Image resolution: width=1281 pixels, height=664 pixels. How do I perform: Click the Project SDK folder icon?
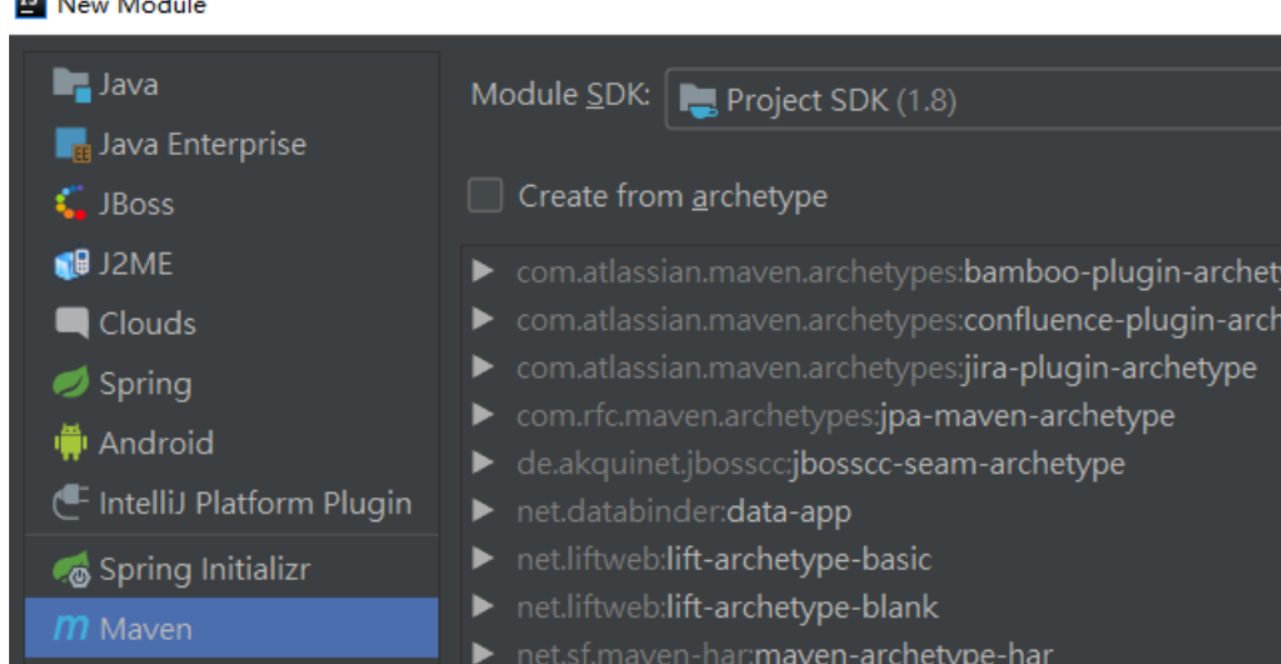(x=698, y=101)
